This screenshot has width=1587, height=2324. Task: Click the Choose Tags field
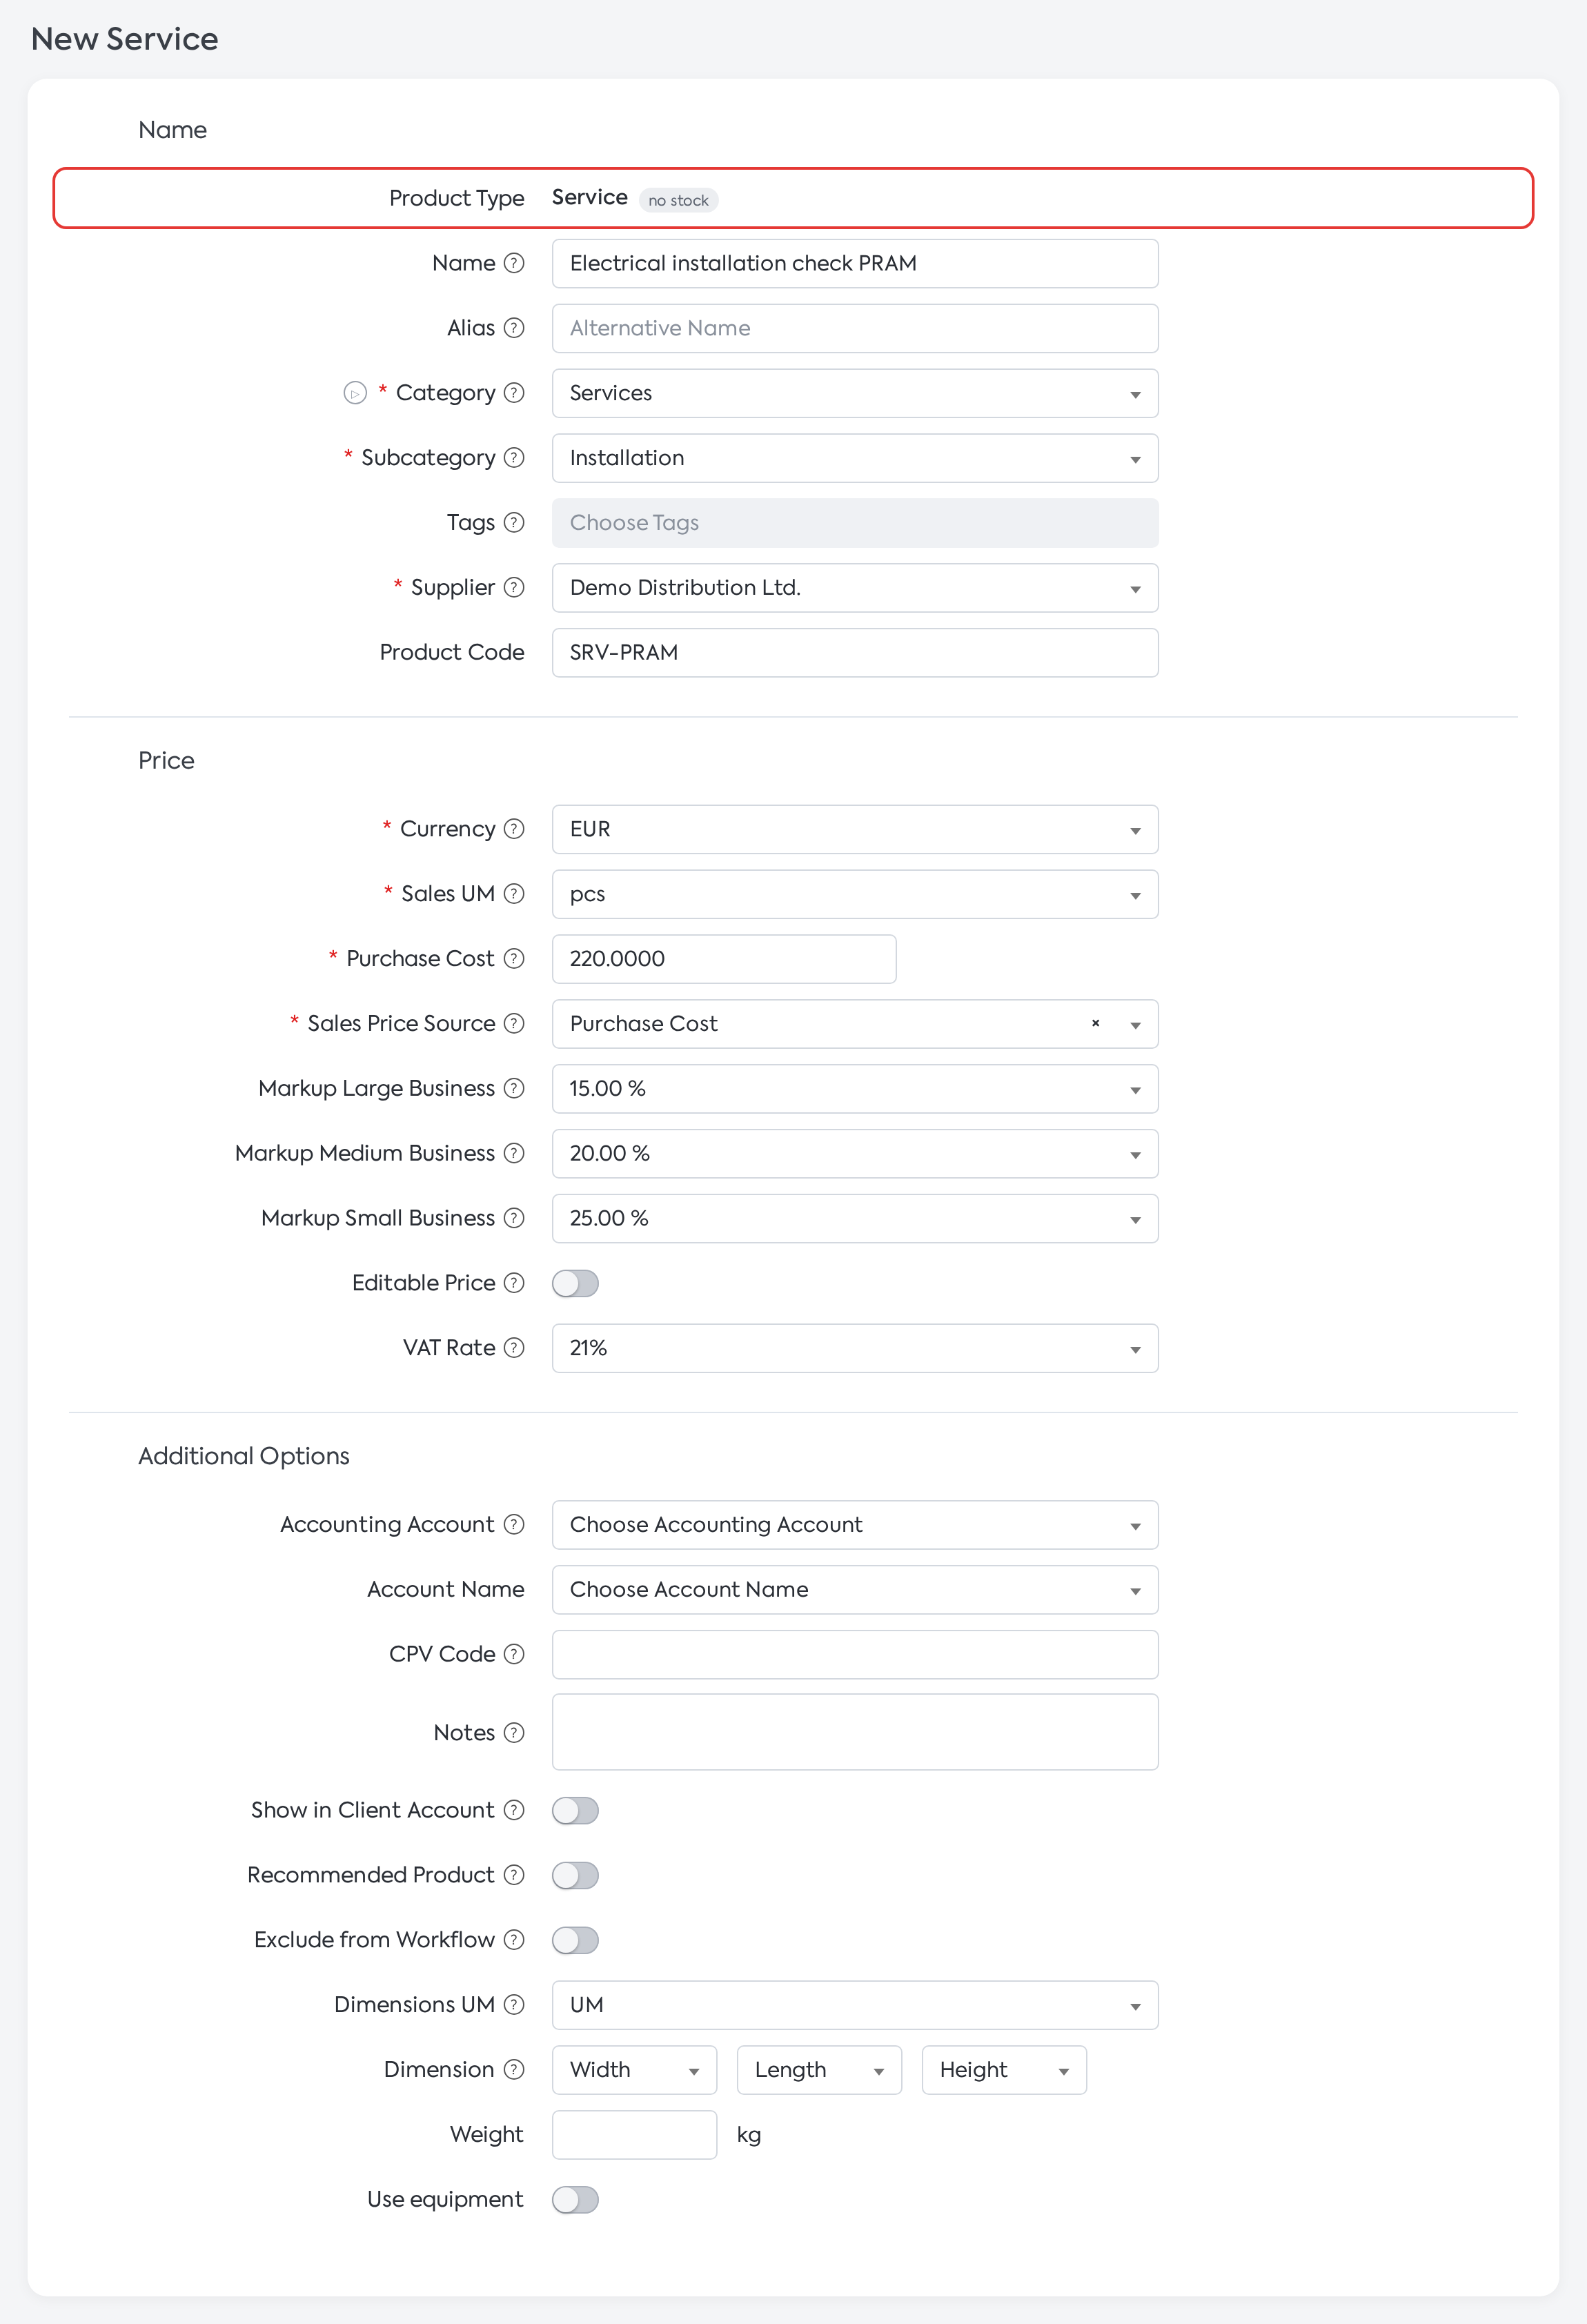click(855, 523)
